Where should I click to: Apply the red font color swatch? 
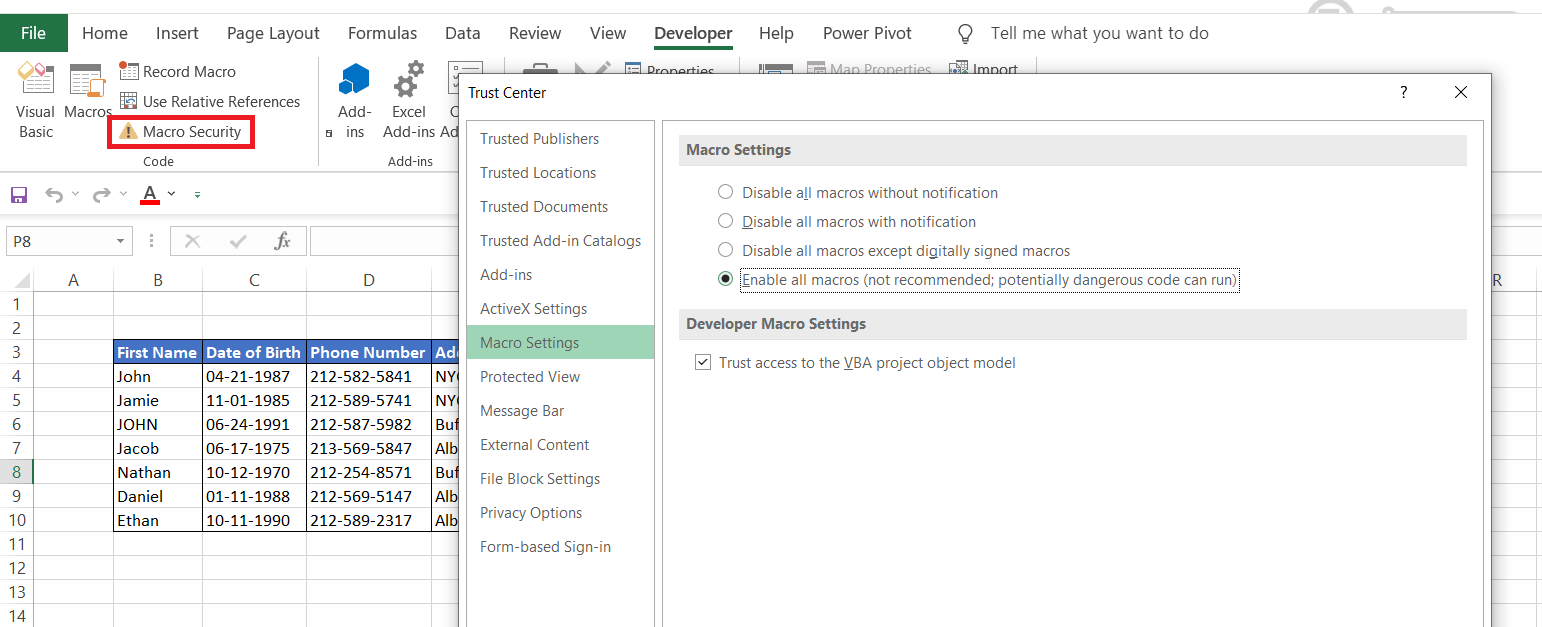click(150, 194)
